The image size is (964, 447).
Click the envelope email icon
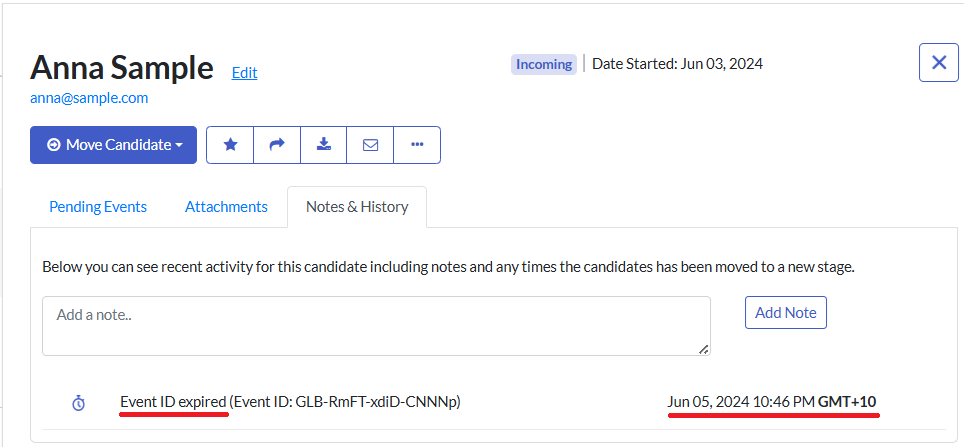click(370, 145)
